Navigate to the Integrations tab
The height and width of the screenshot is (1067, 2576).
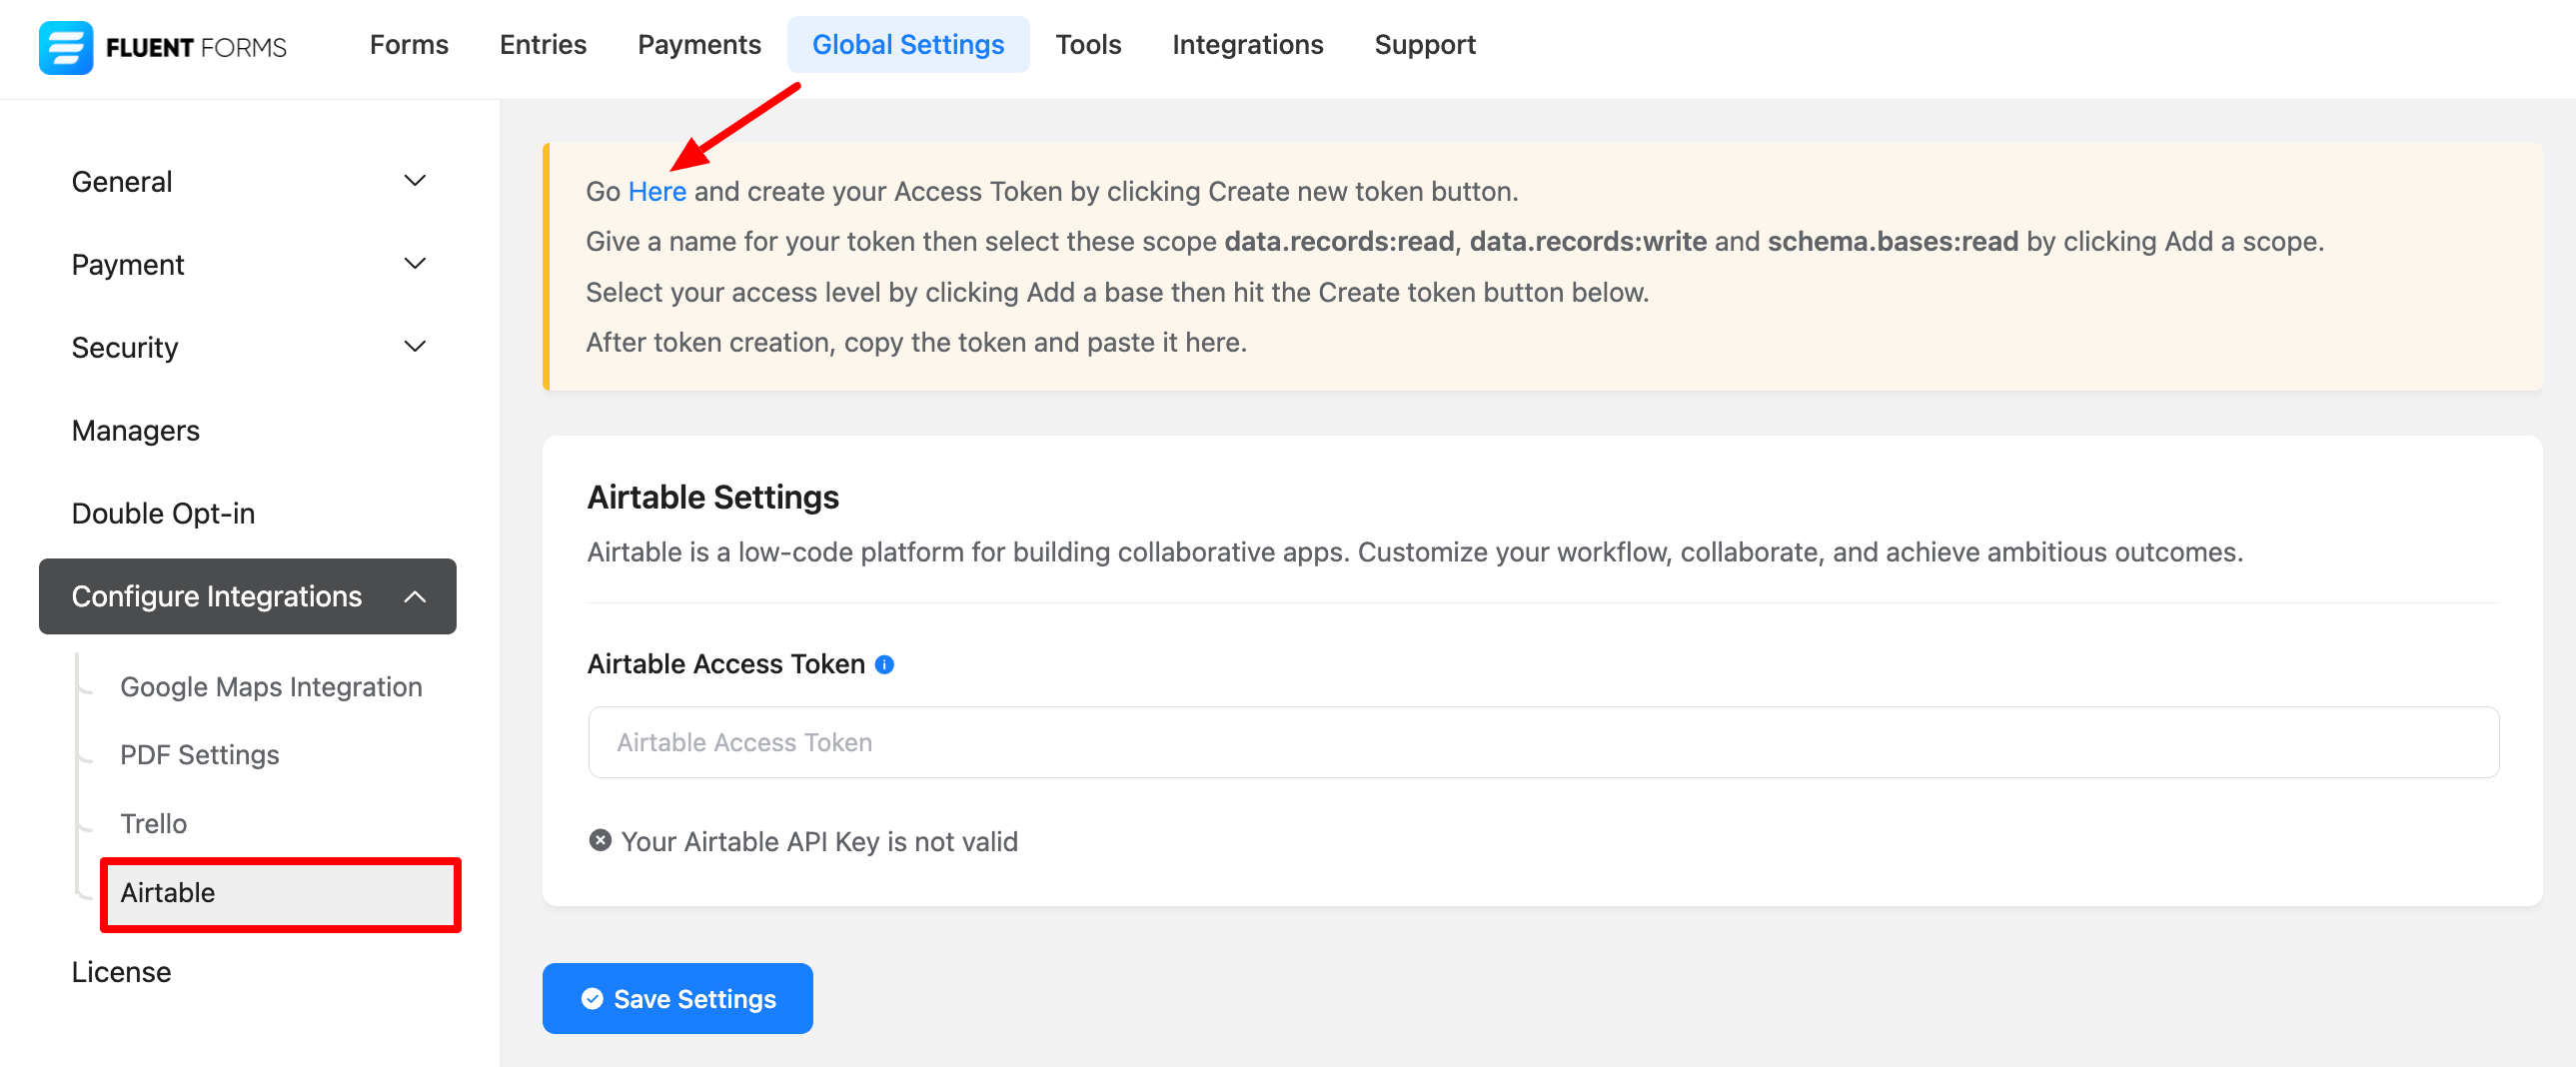click(1247, 45)
